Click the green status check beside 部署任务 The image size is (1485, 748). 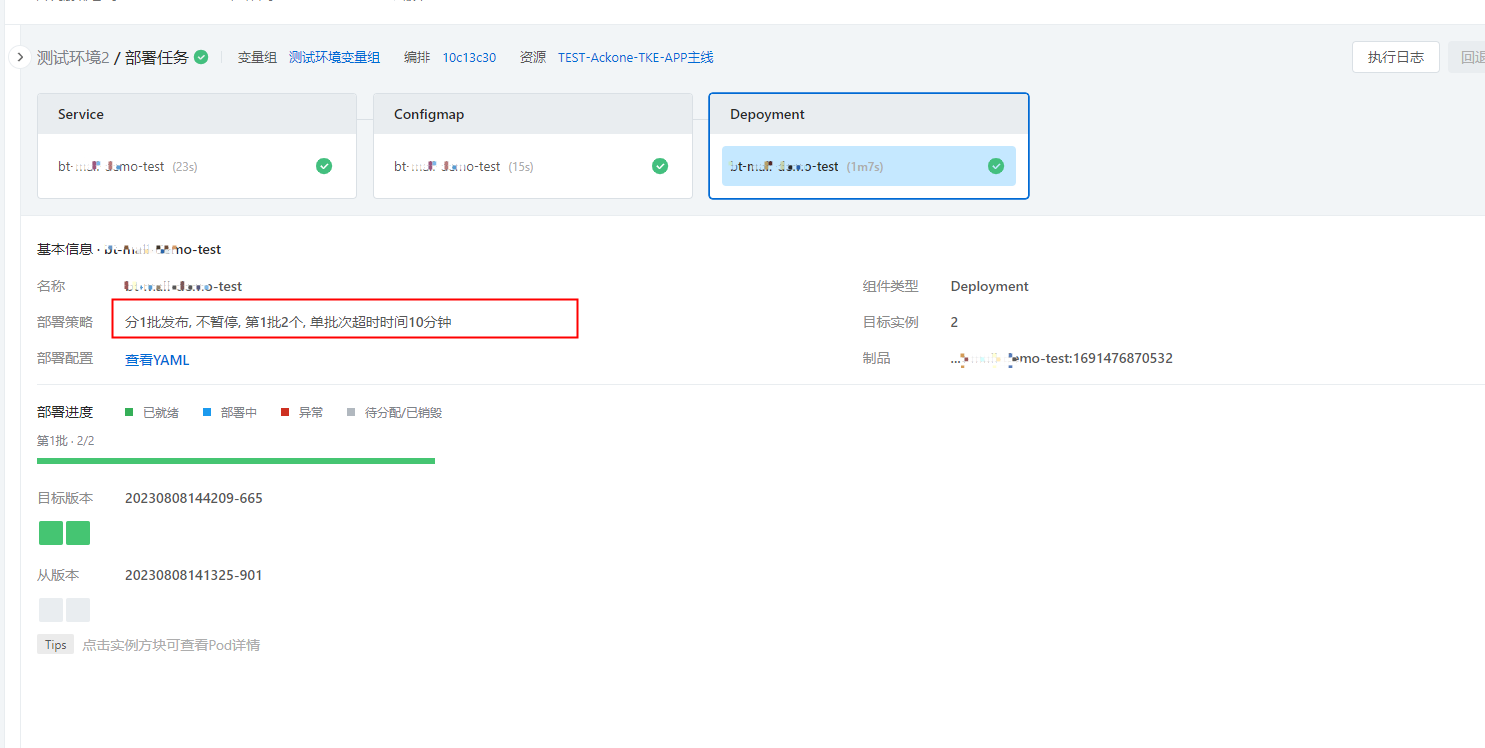[x=201, y=57]
